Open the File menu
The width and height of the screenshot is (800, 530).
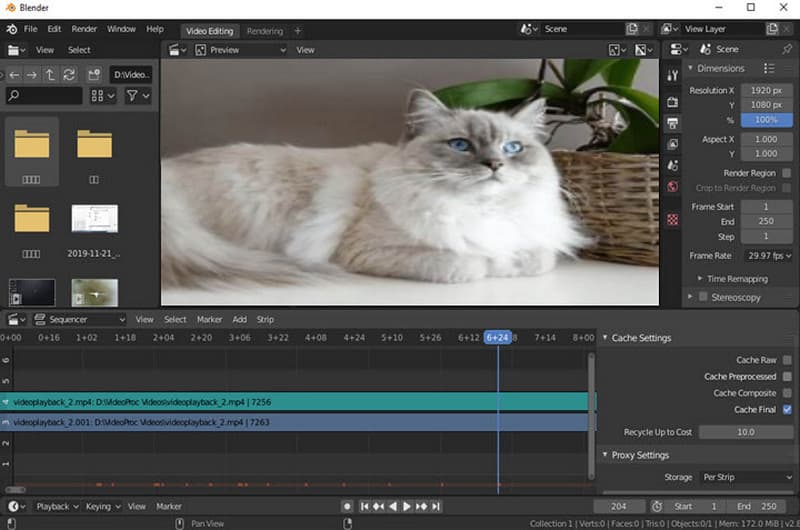pos(31,29)
